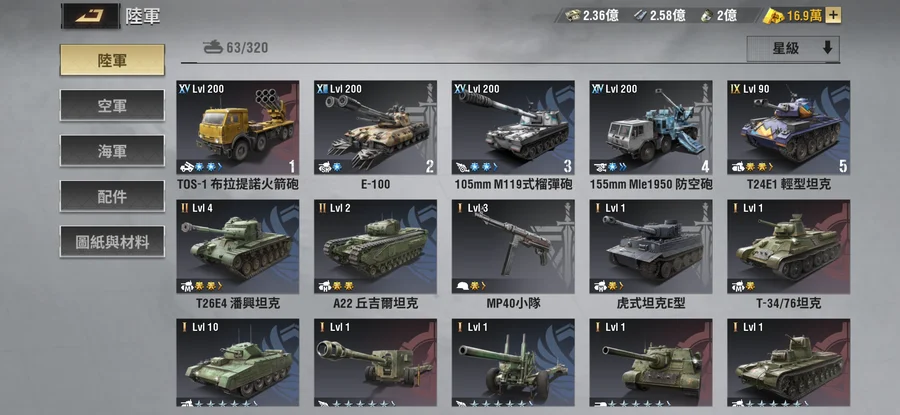Open the 星級 sort dropdown
This screenshot has height=415, width=900.
(x=793, y=49)
